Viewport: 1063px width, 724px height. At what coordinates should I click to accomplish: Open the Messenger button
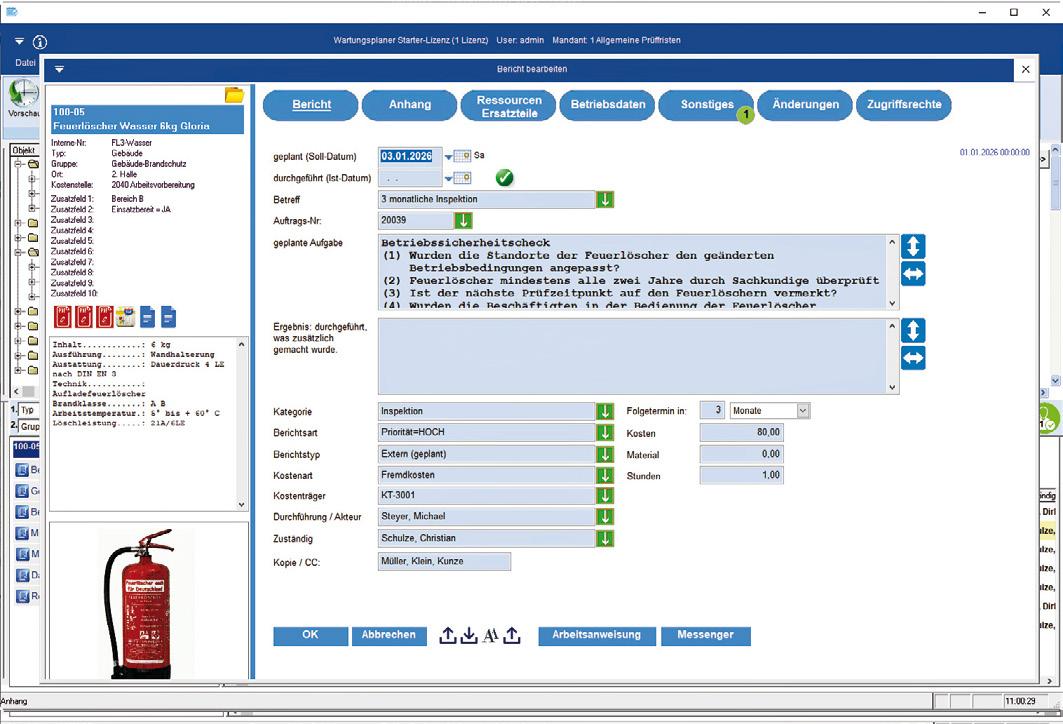coord(706,635)
